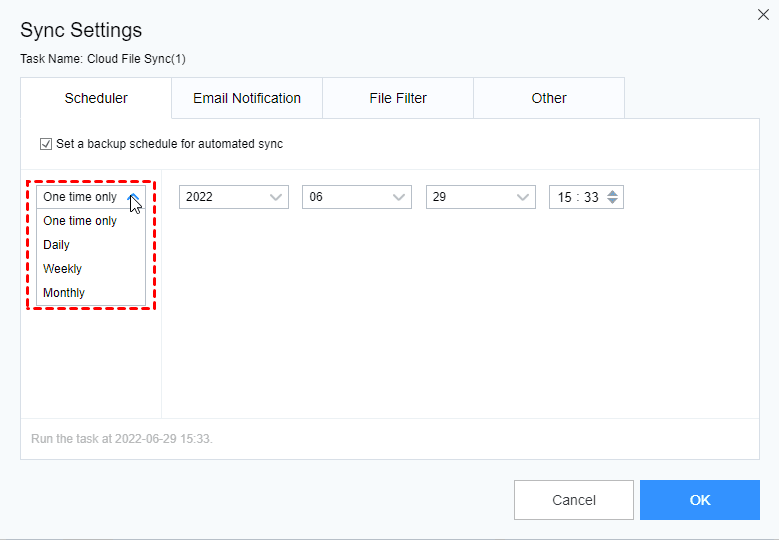Choose Daily from schedule list

(x=57, y=245)
